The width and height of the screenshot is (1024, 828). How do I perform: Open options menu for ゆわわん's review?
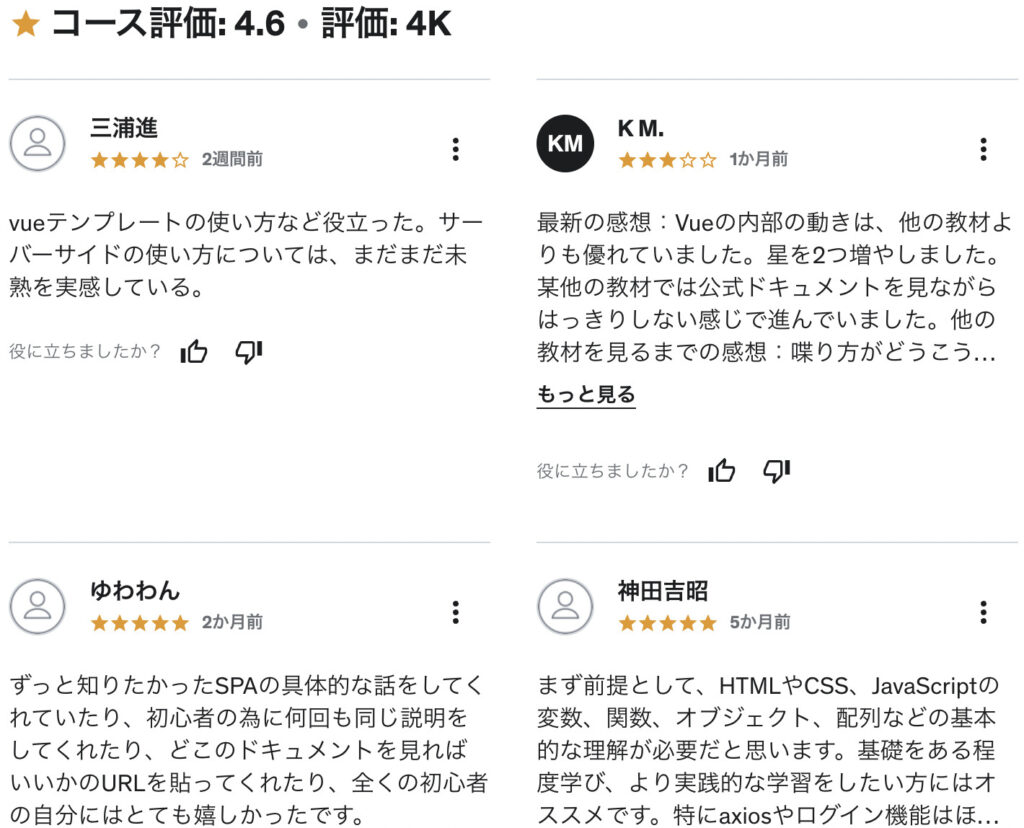click(456, 612)
